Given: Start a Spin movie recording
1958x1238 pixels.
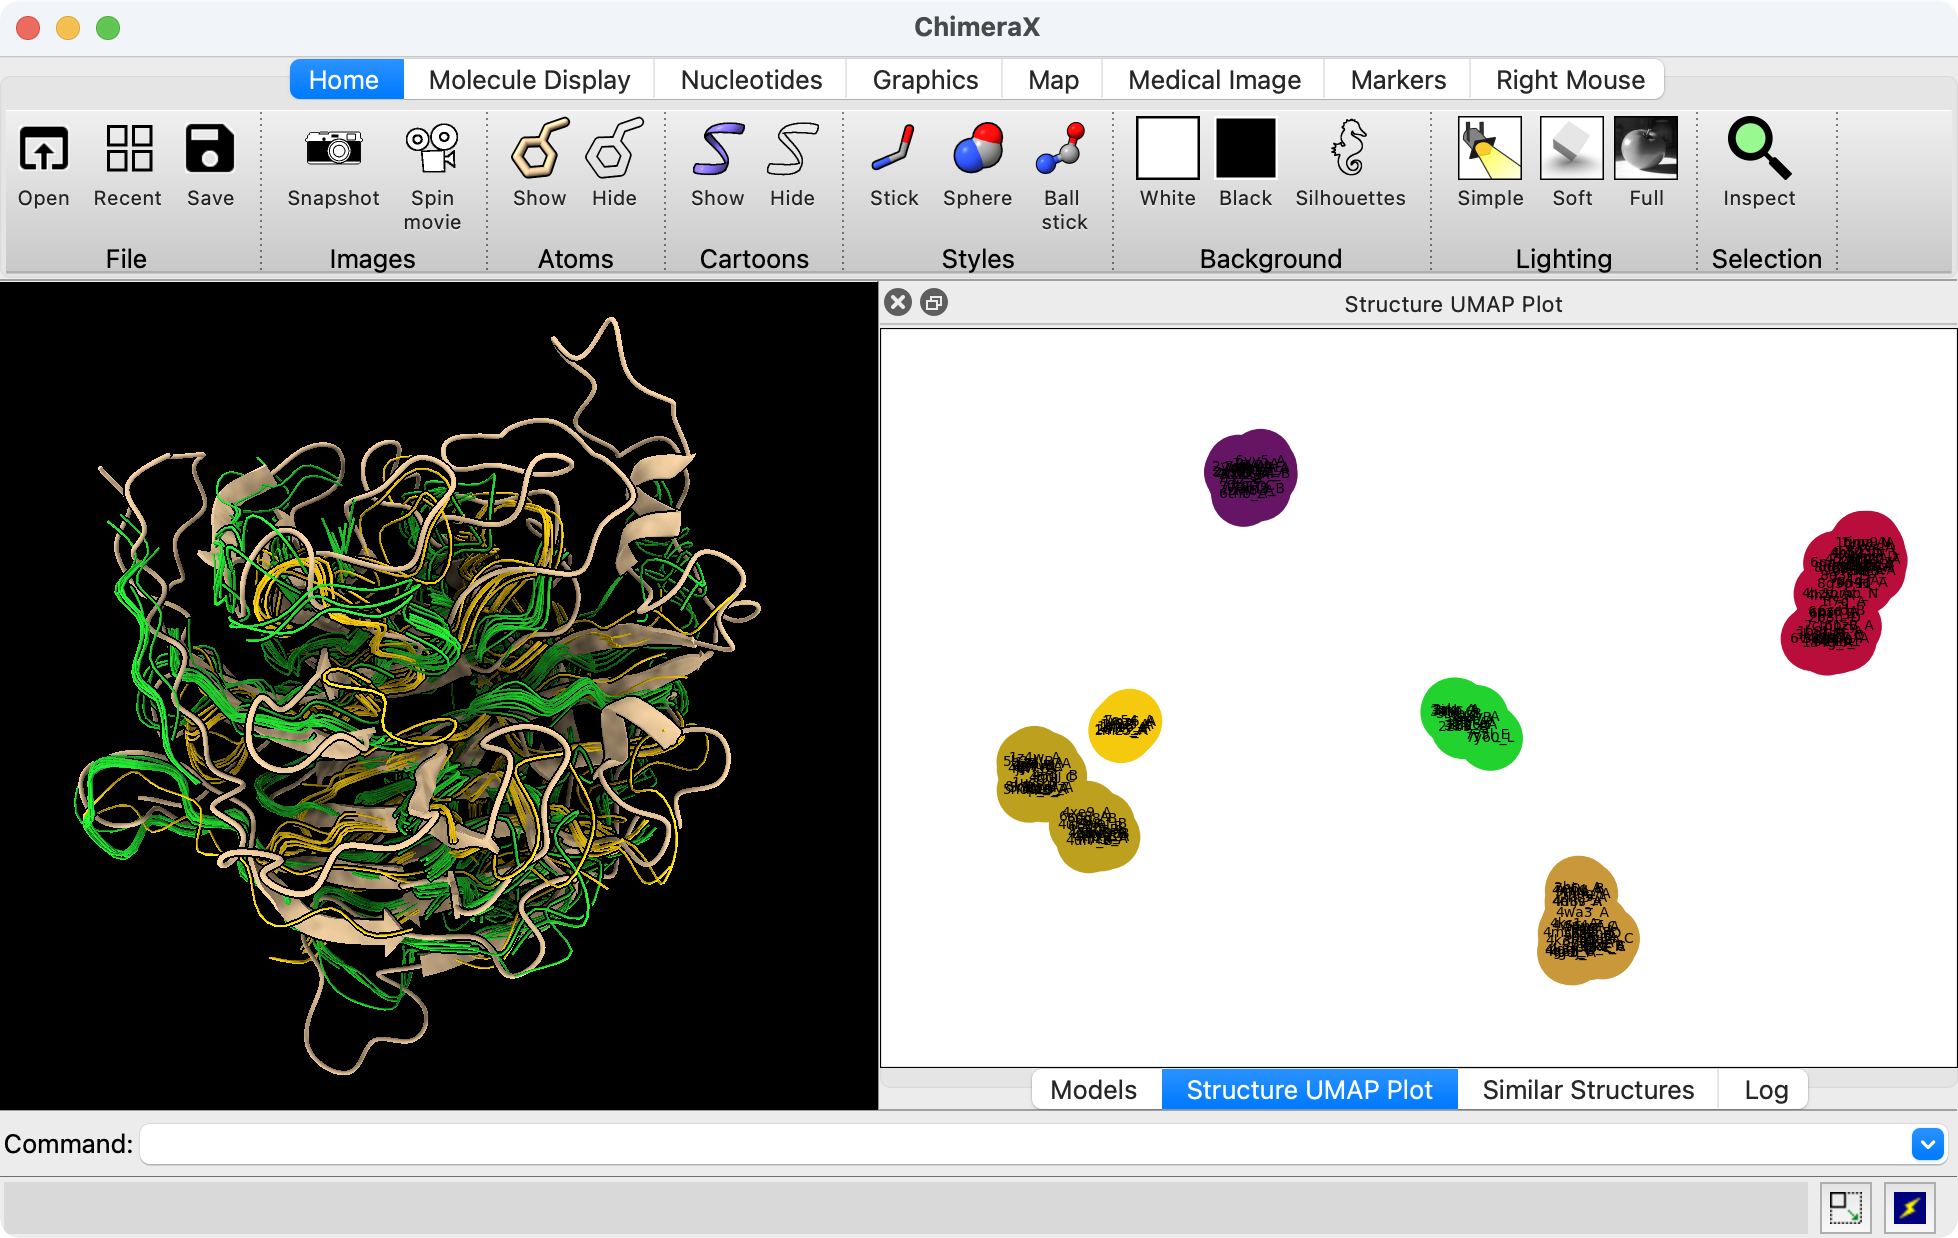Looking at the screenshot, I should click(x=432, y=150).
